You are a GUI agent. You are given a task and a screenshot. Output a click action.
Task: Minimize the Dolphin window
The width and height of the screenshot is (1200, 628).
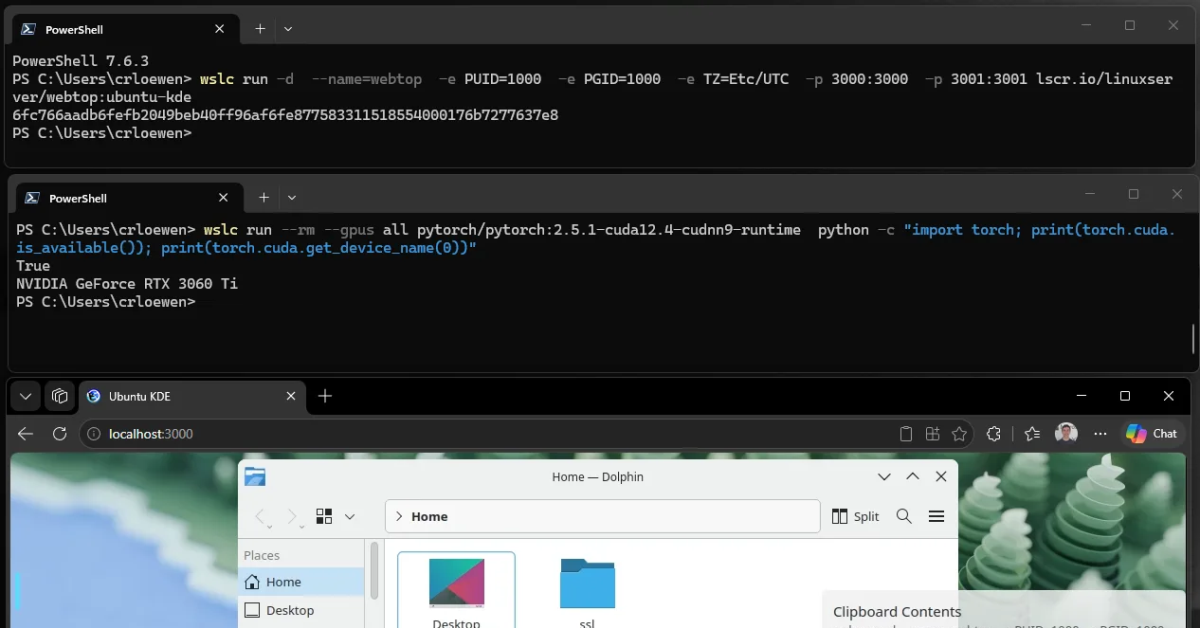pyautogui.click(x=884, y=477)
